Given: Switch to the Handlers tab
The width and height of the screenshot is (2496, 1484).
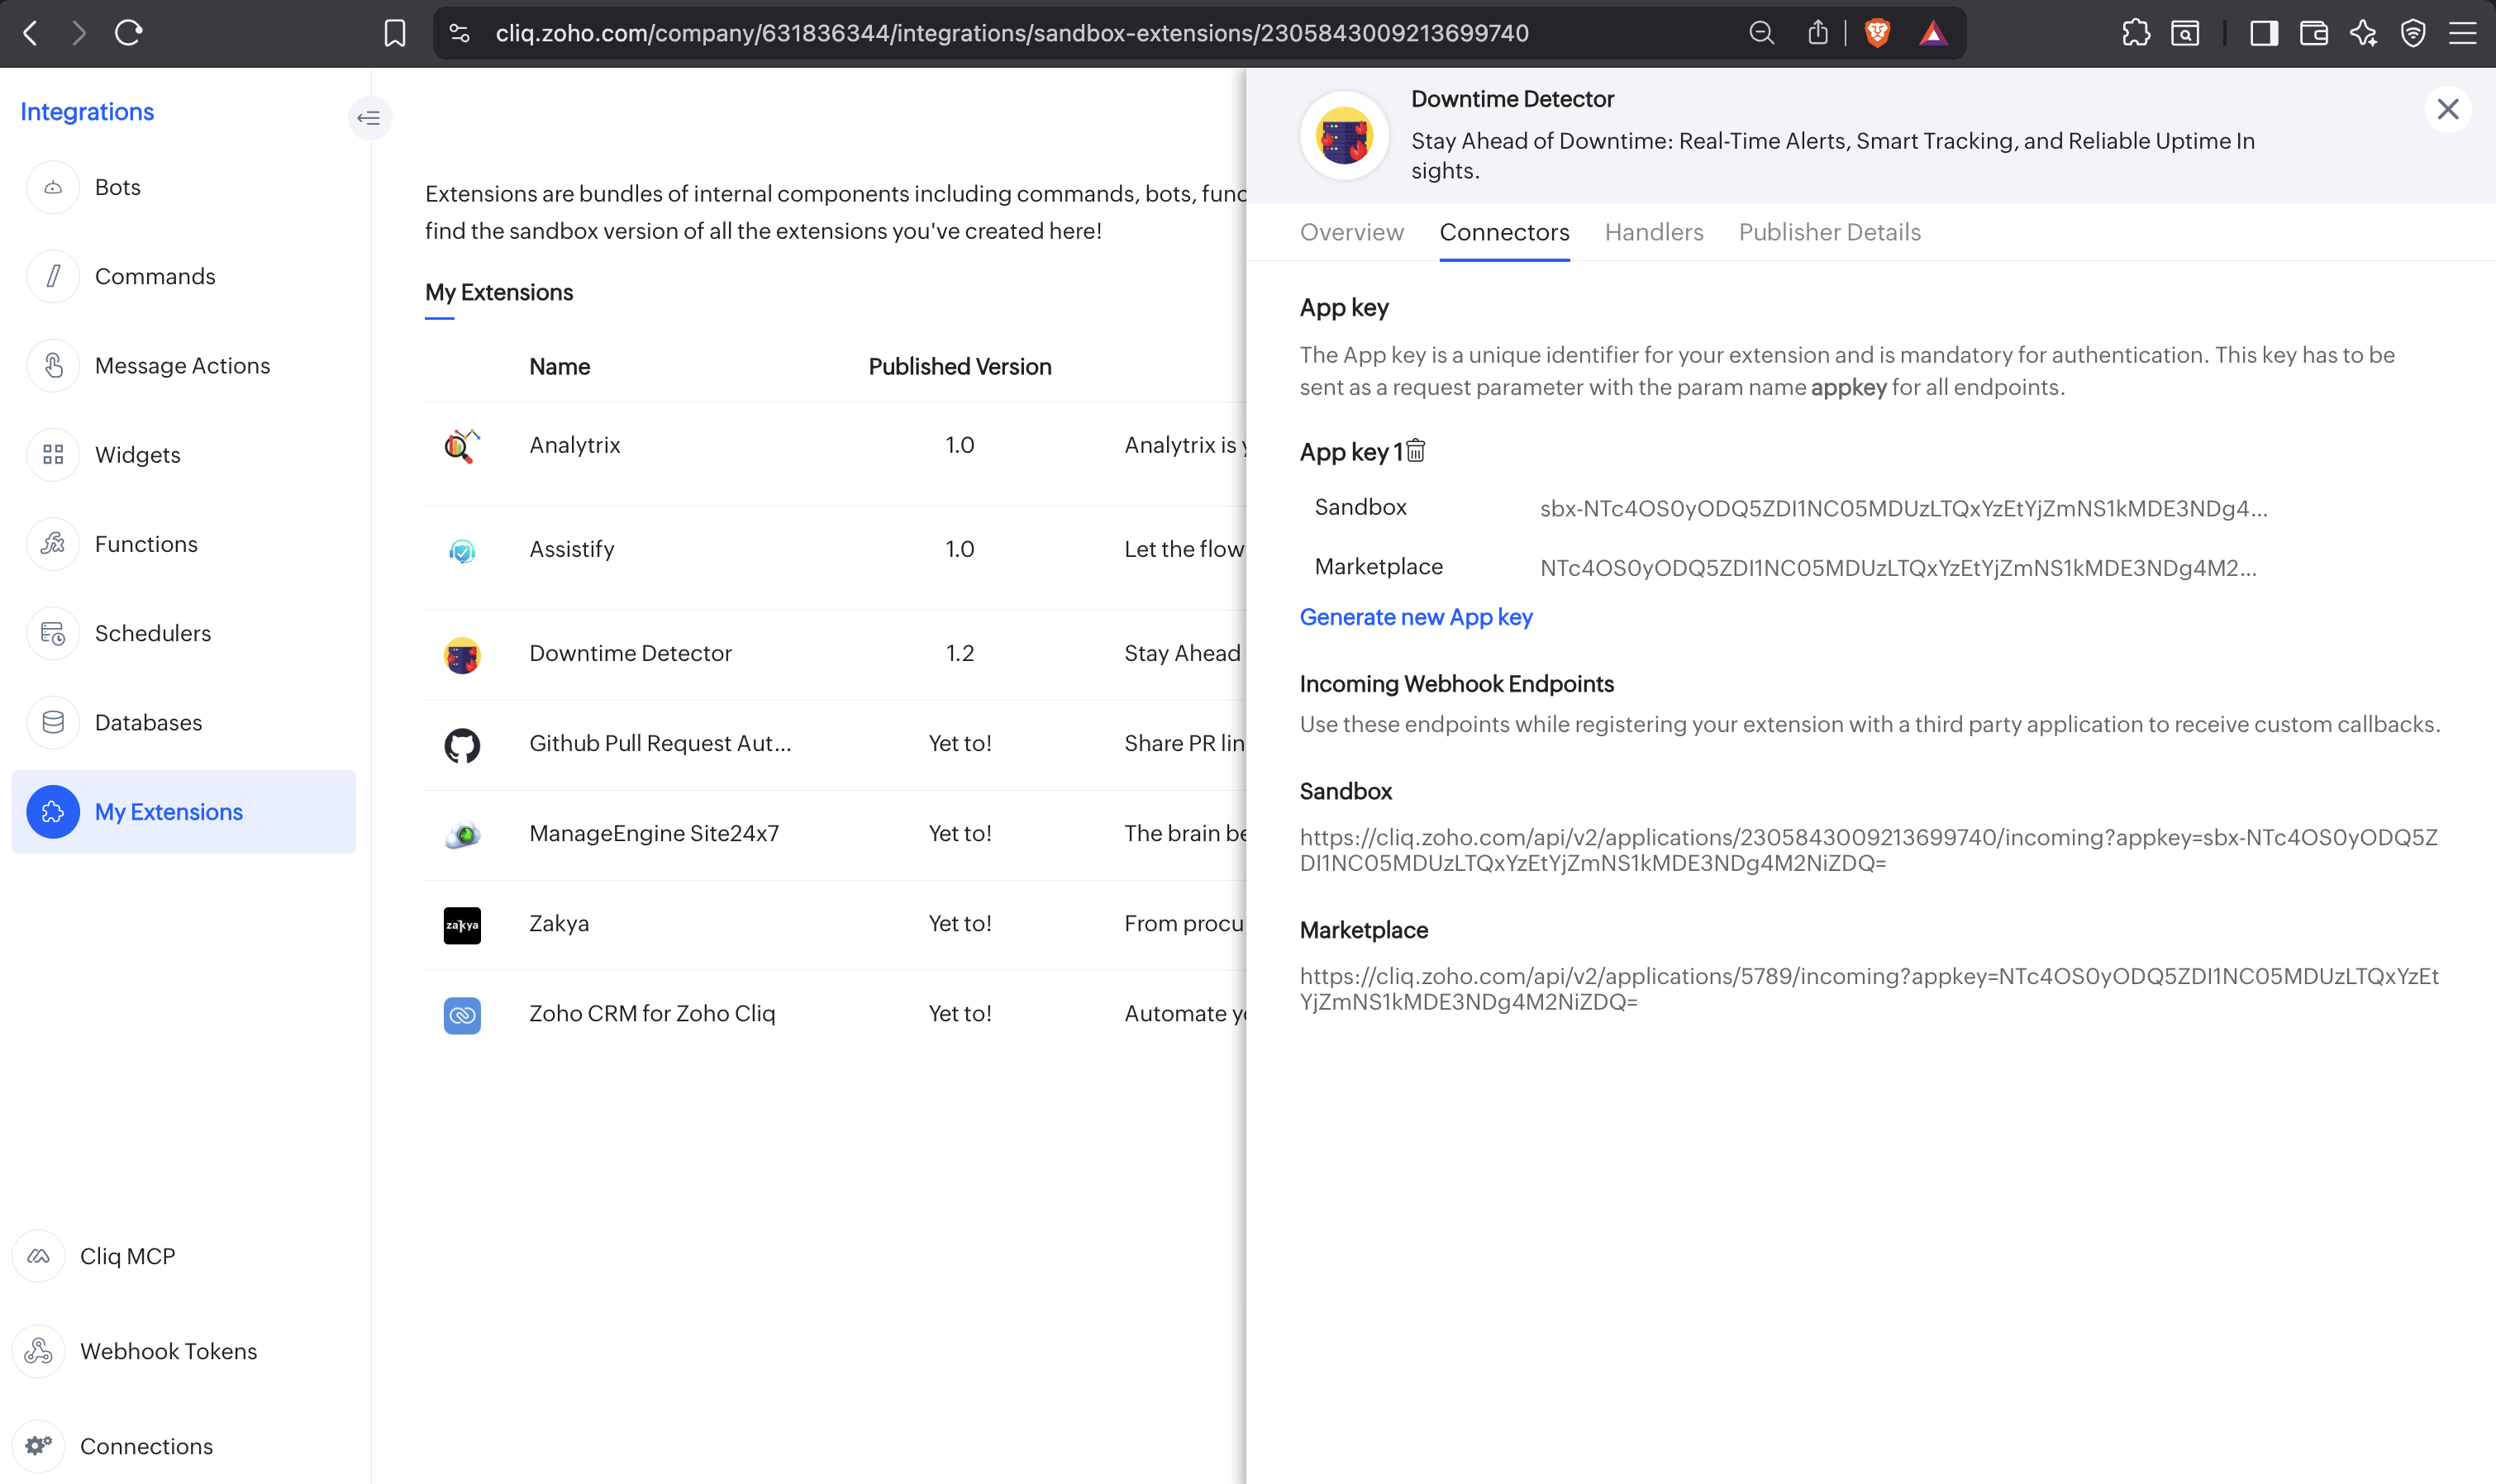Looking at the screenshot, I should pyautogui.click(x=1654, y=232).
